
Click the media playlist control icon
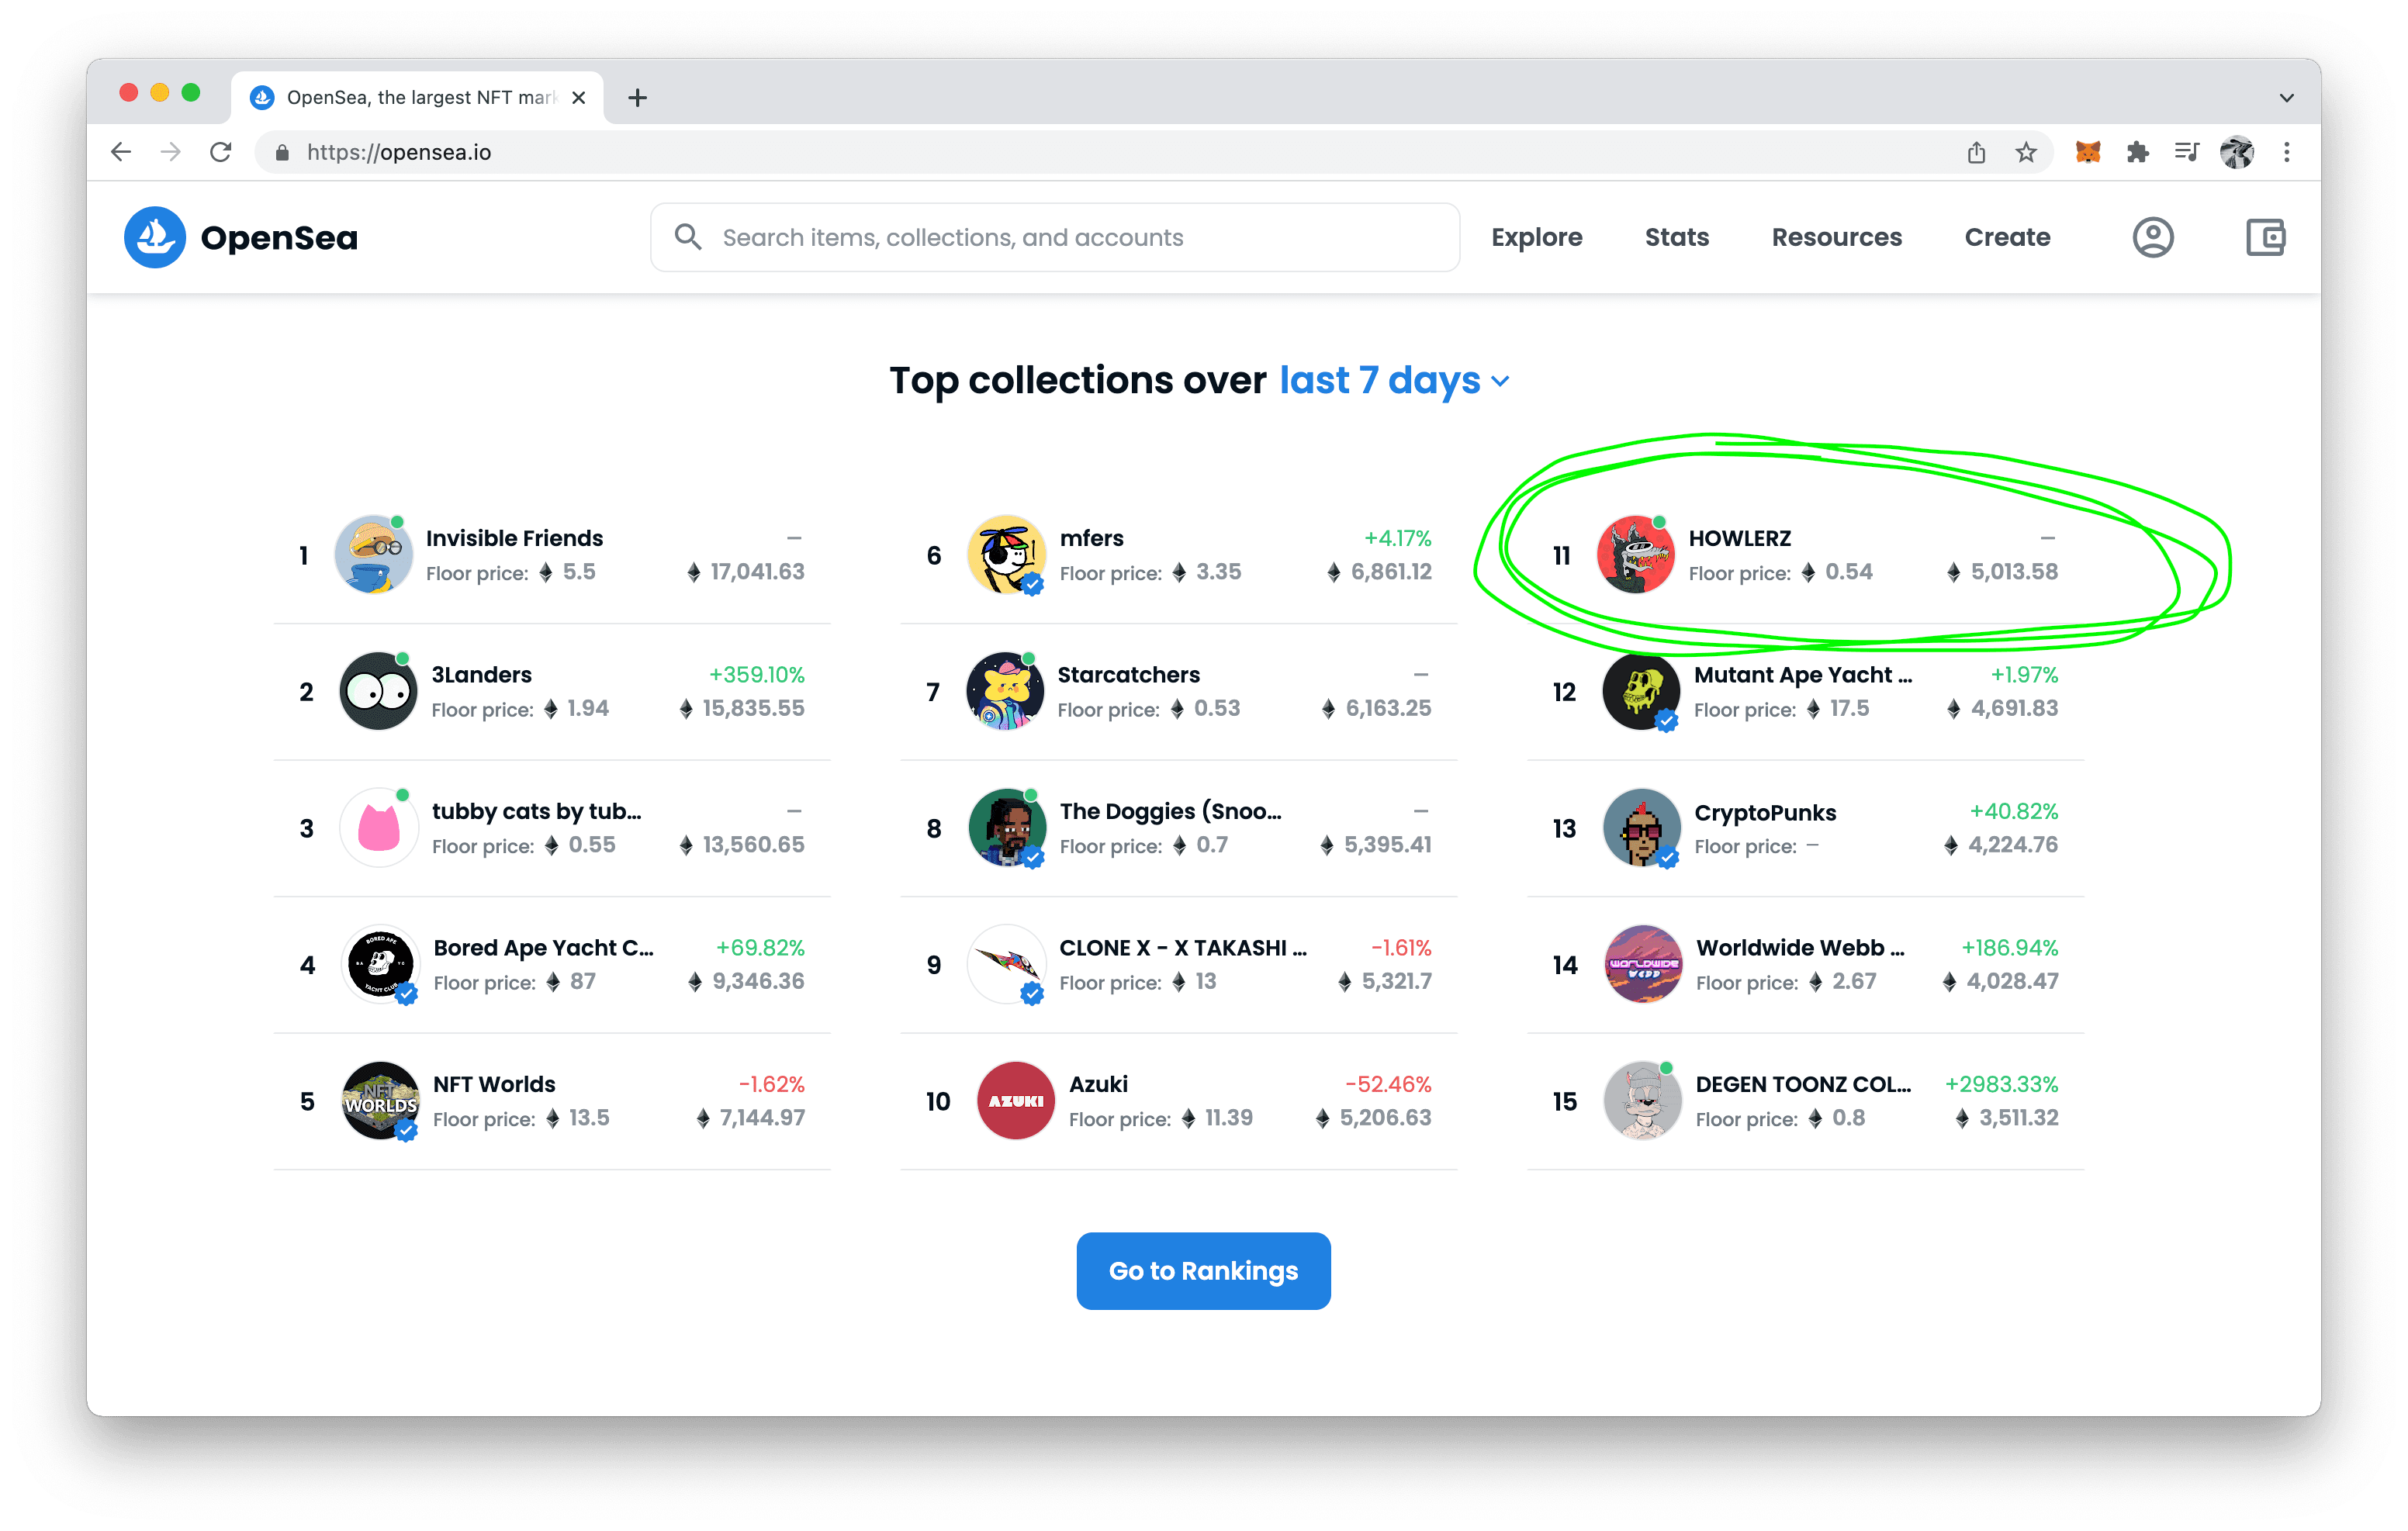click(x=2187, y=152)
